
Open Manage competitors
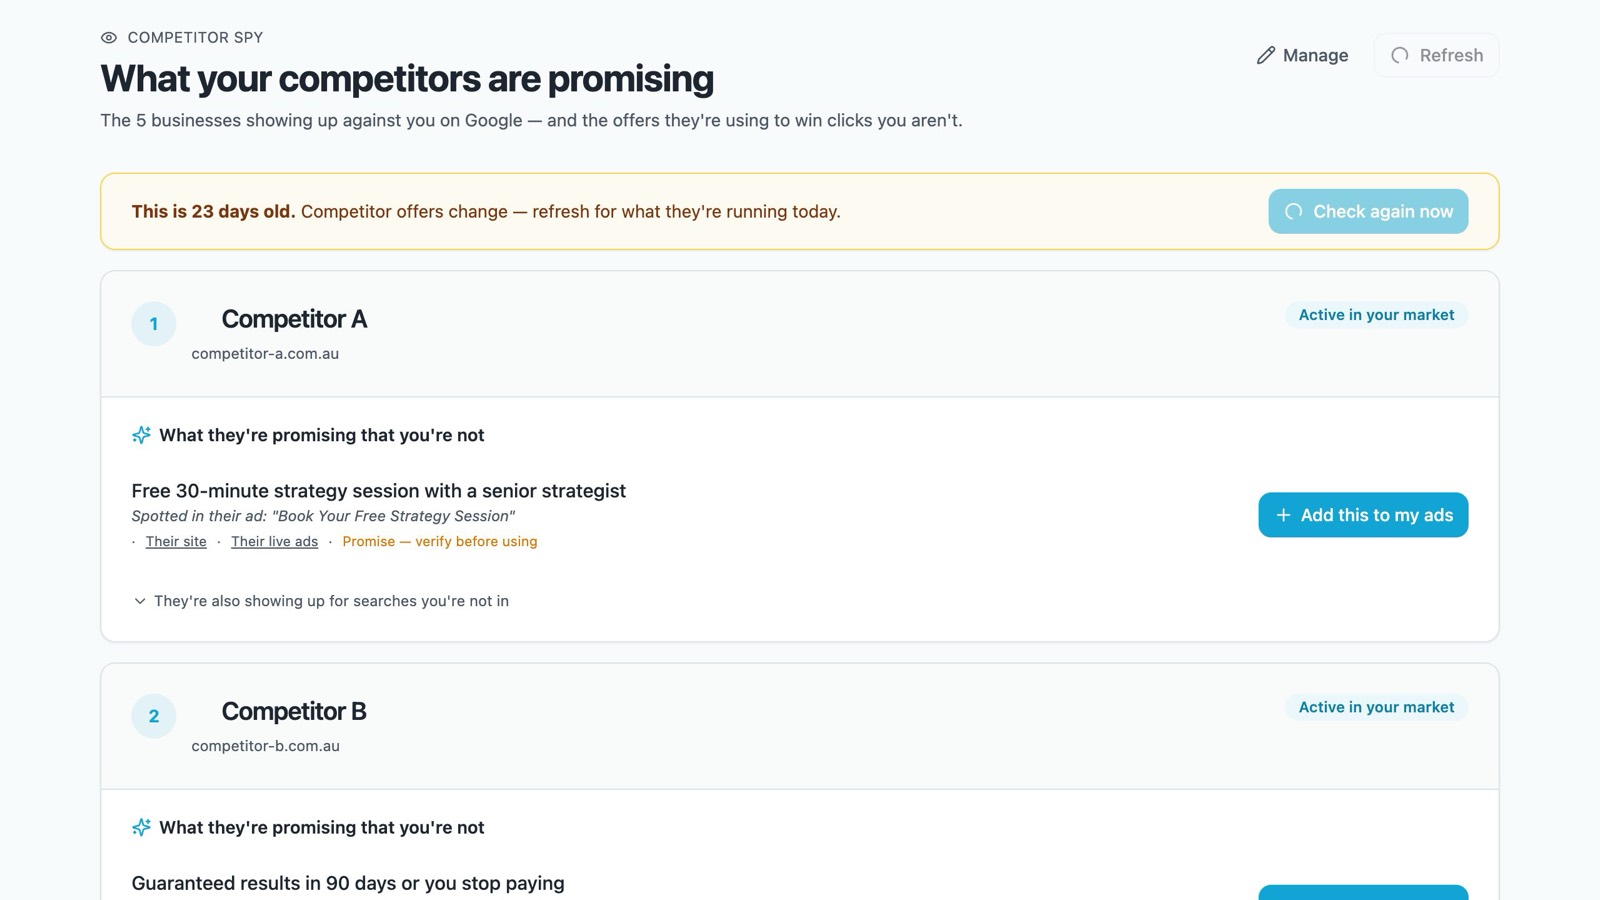click(1302, 55)
